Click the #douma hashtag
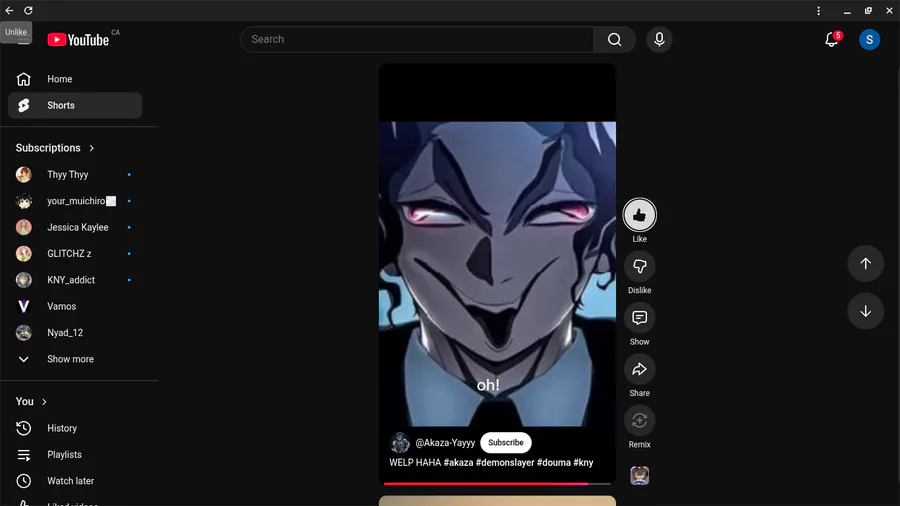The image size is (900, 506). [x=553, y=462]
